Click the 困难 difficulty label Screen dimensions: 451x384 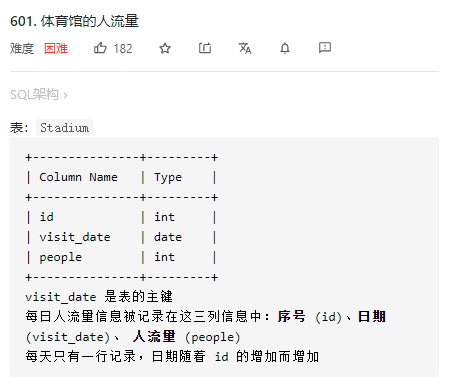56,49
